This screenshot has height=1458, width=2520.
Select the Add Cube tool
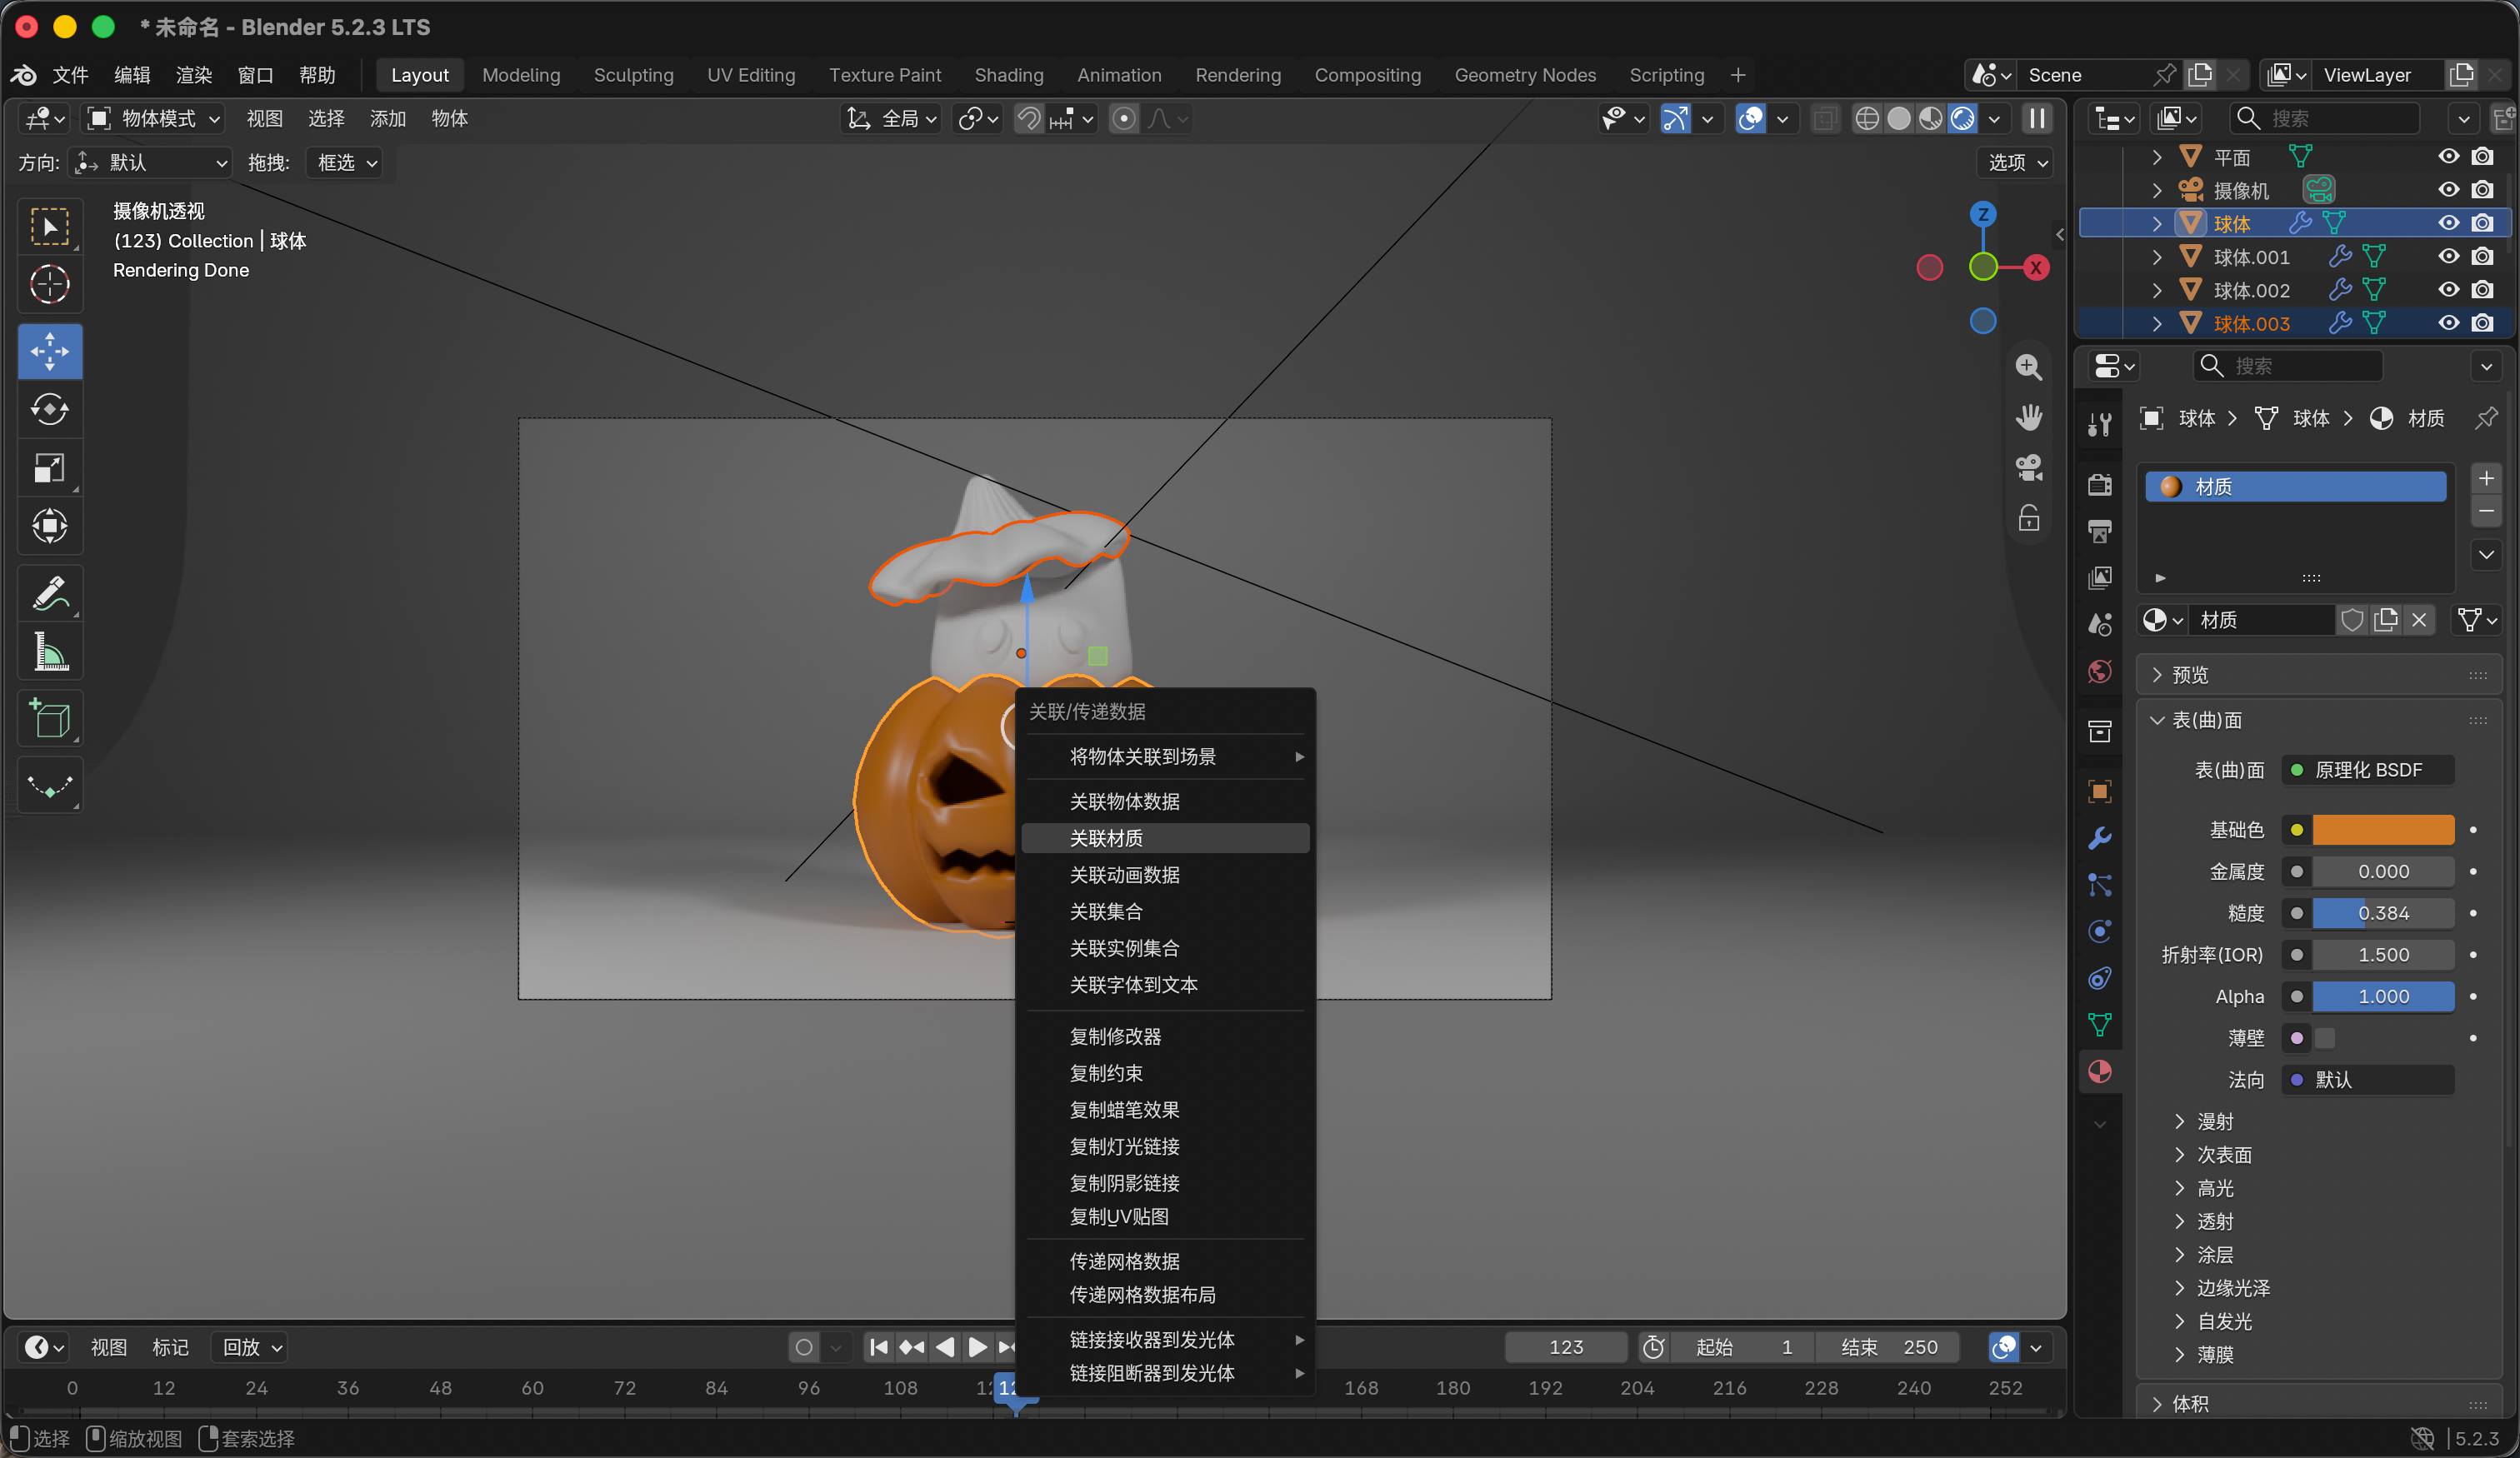(49, 718)
